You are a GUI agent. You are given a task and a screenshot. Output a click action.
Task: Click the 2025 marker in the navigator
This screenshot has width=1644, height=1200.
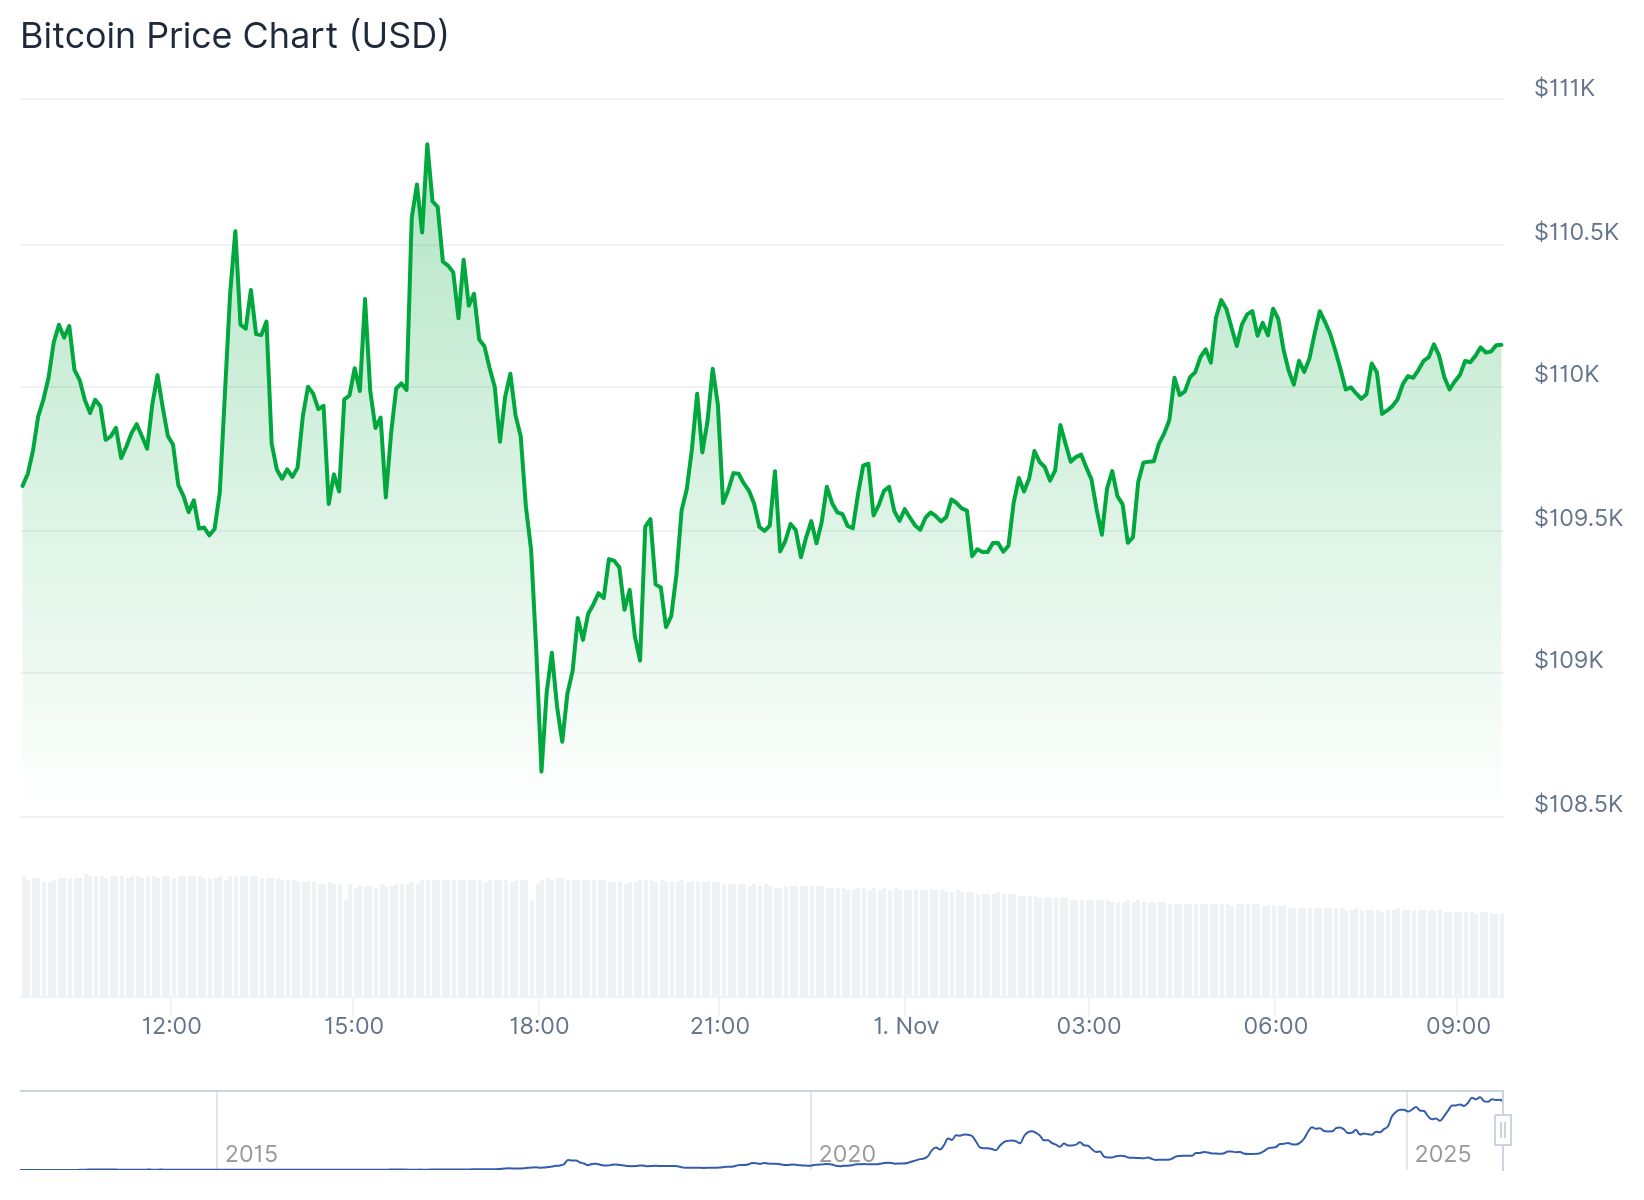(1443, 1154)
